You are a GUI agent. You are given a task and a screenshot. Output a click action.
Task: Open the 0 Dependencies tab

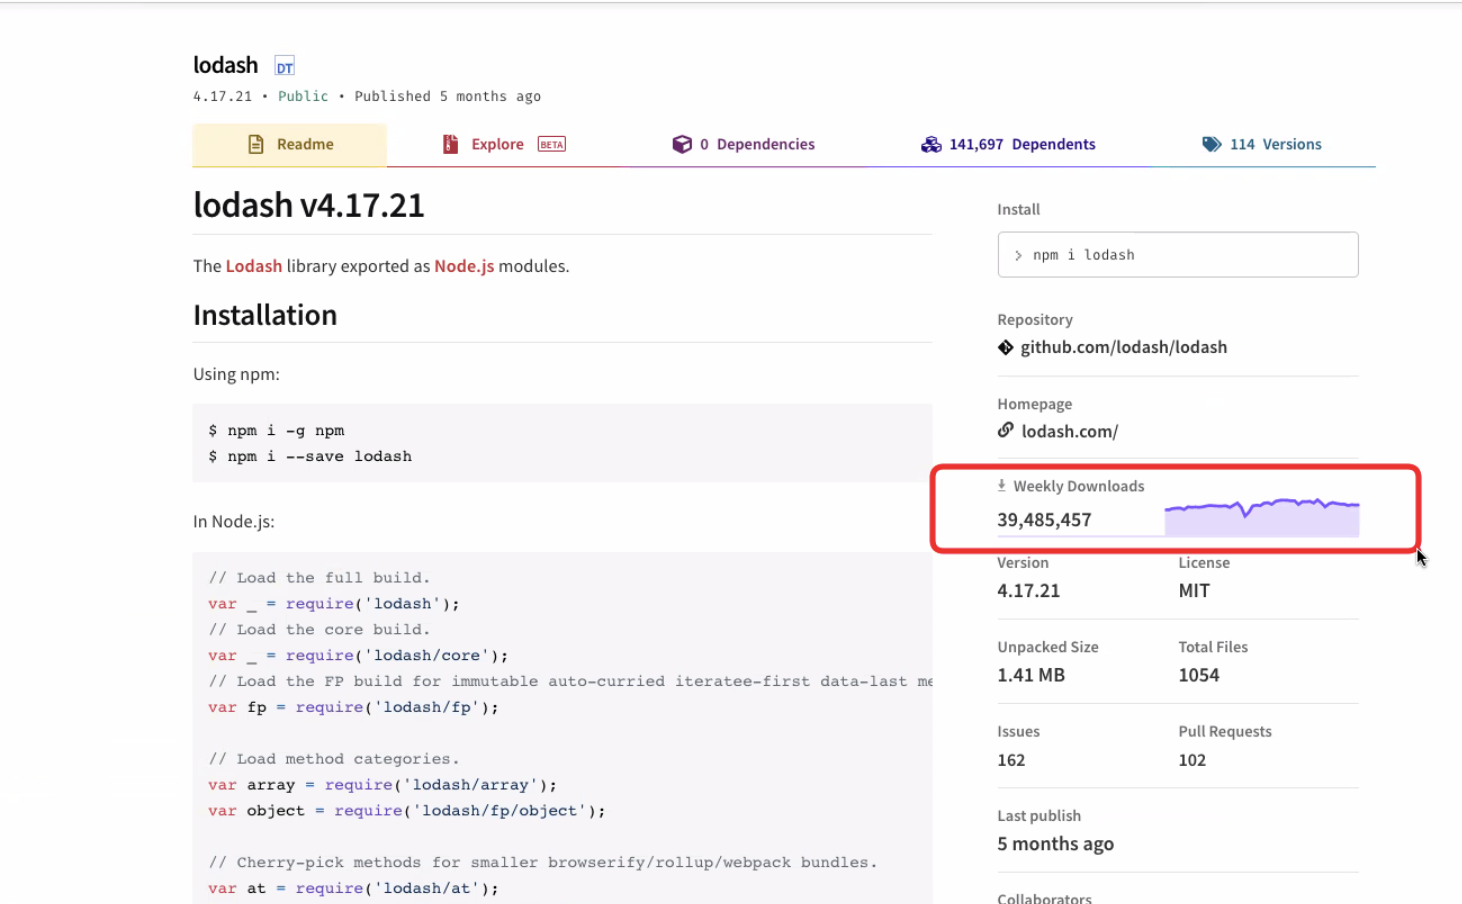click(x=743, y=145)
